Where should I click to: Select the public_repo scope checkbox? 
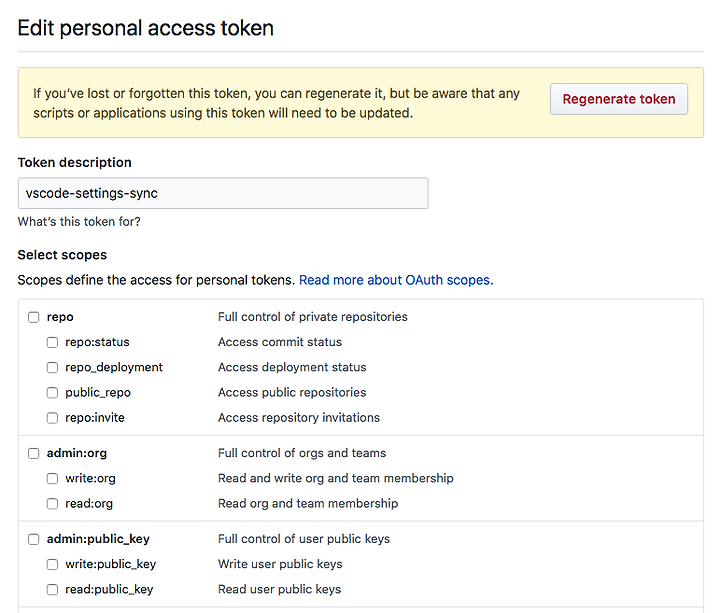pyautogui.click(x=52, y=392)
